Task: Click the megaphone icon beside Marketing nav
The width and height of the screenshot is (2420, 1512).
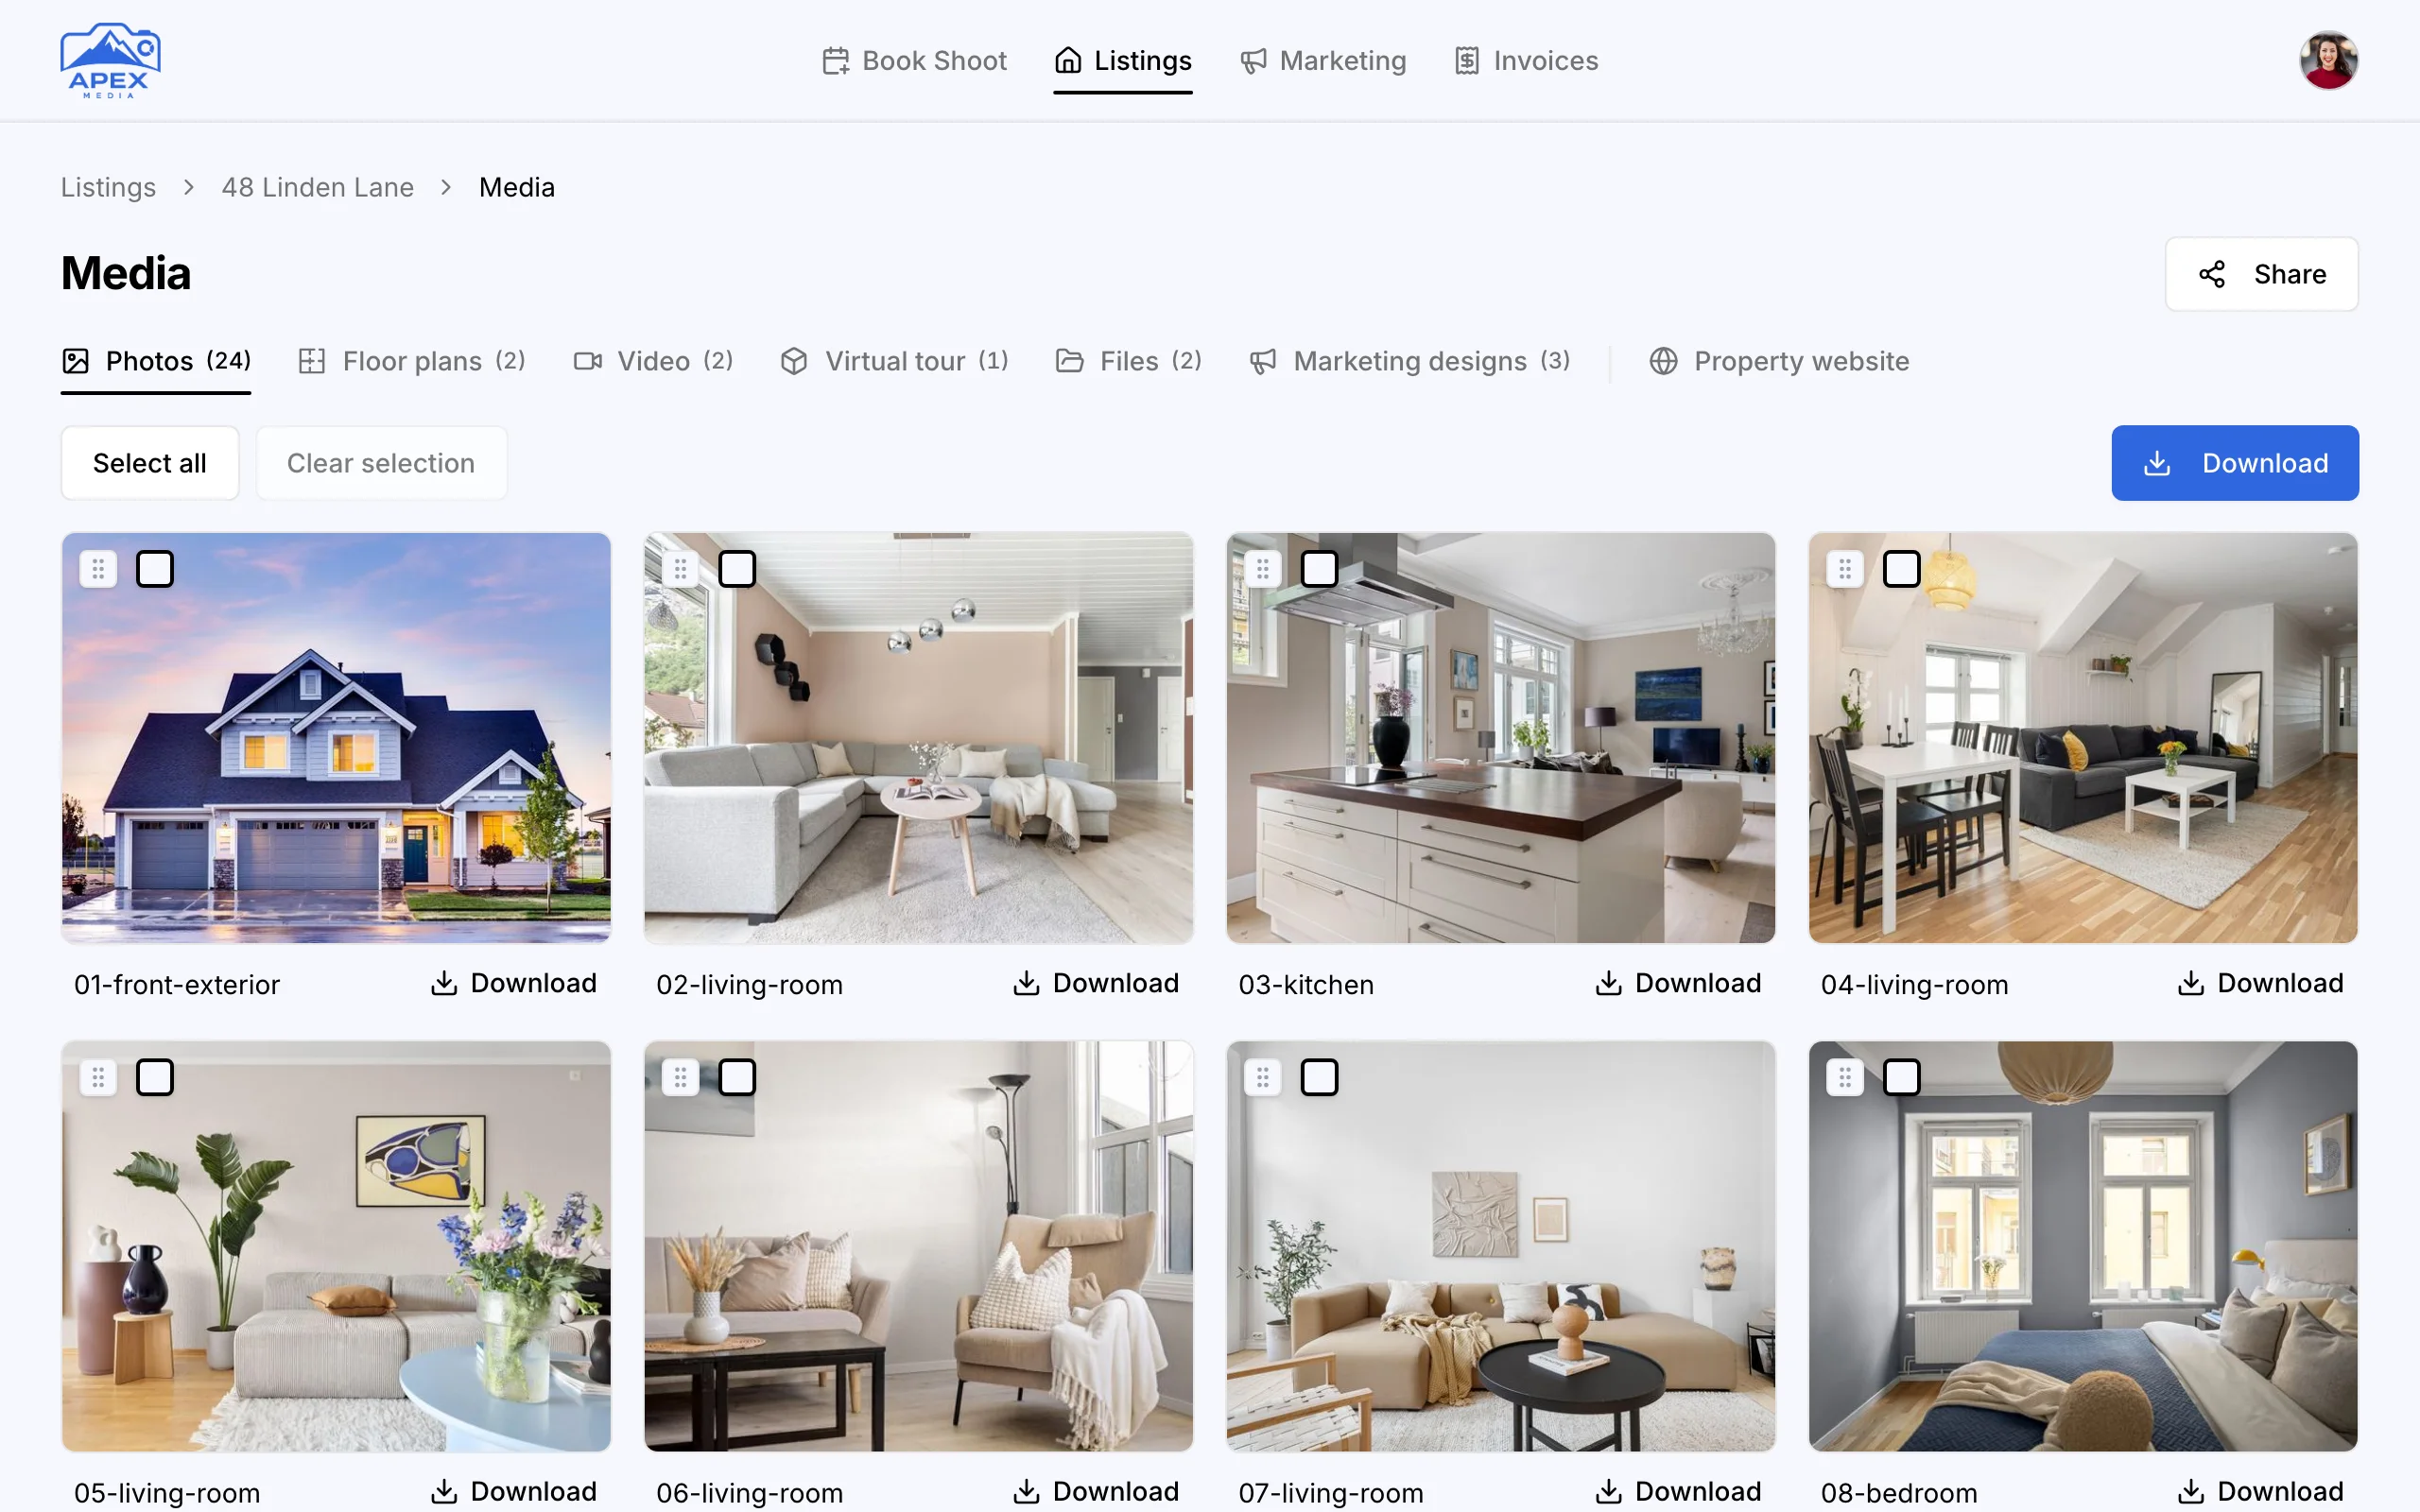Action: click(1253, 61)
